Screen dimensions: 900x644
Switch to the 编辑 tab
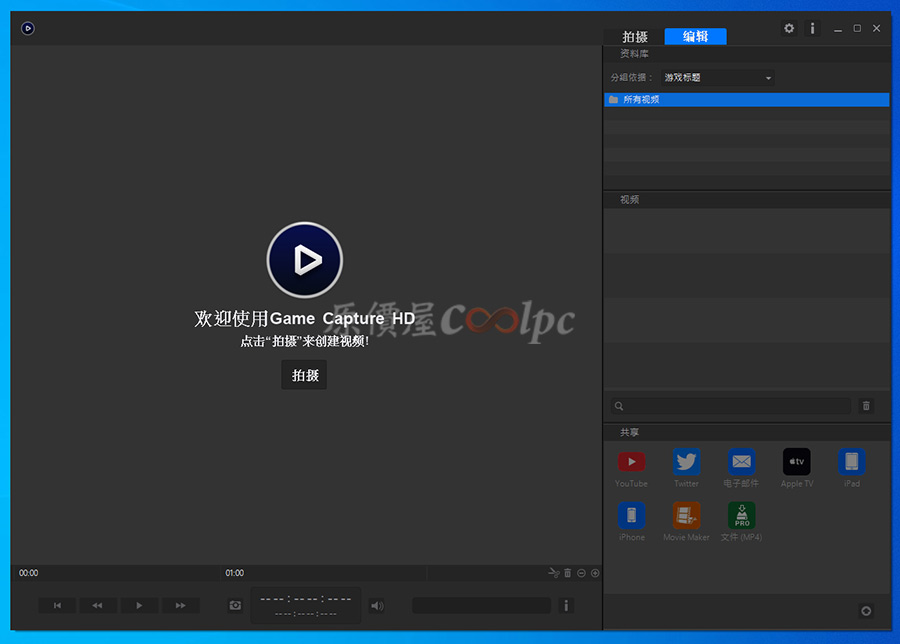(x=696, y=37)
